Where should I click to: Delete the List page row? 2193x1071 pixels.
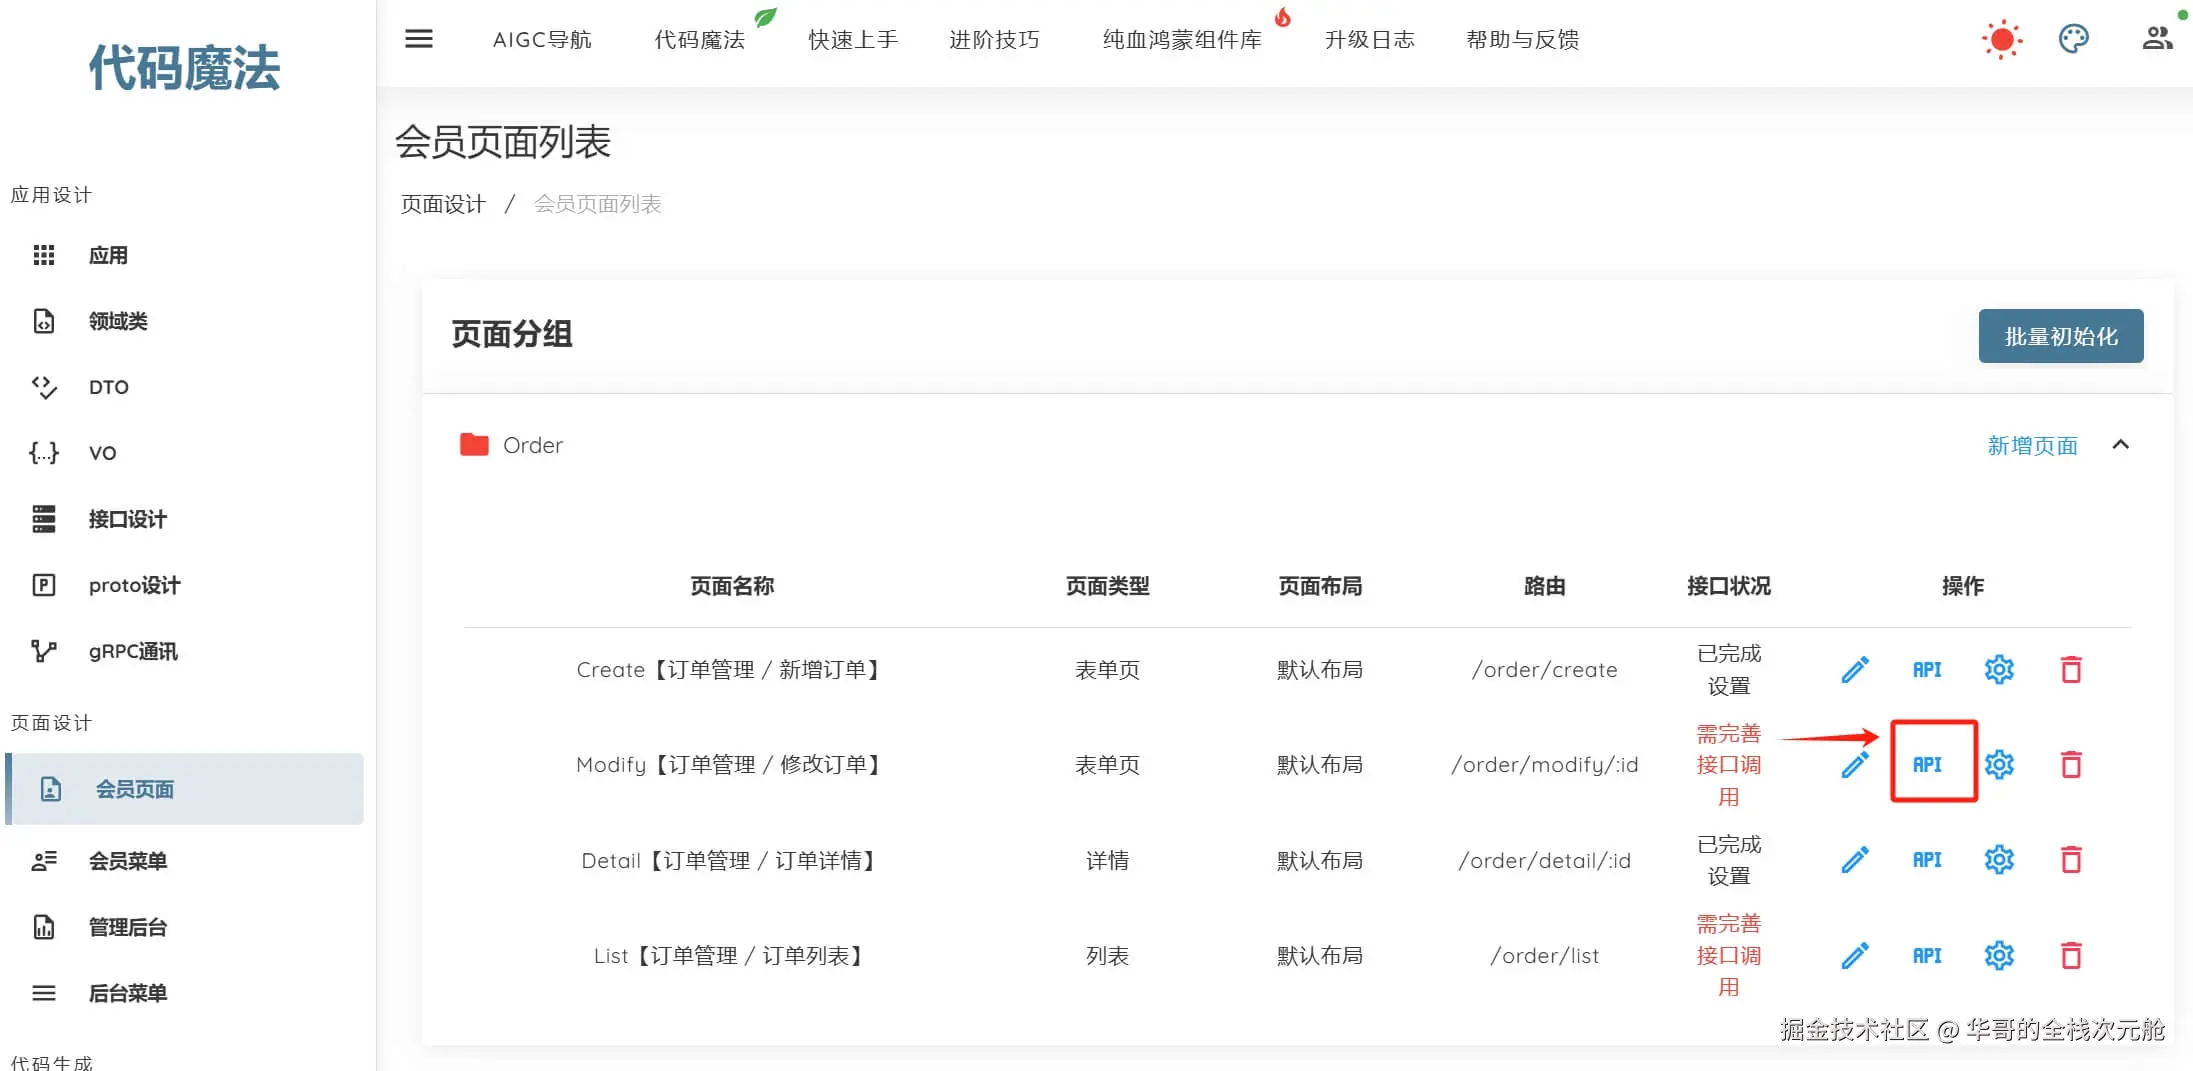tap(2071, 956)
